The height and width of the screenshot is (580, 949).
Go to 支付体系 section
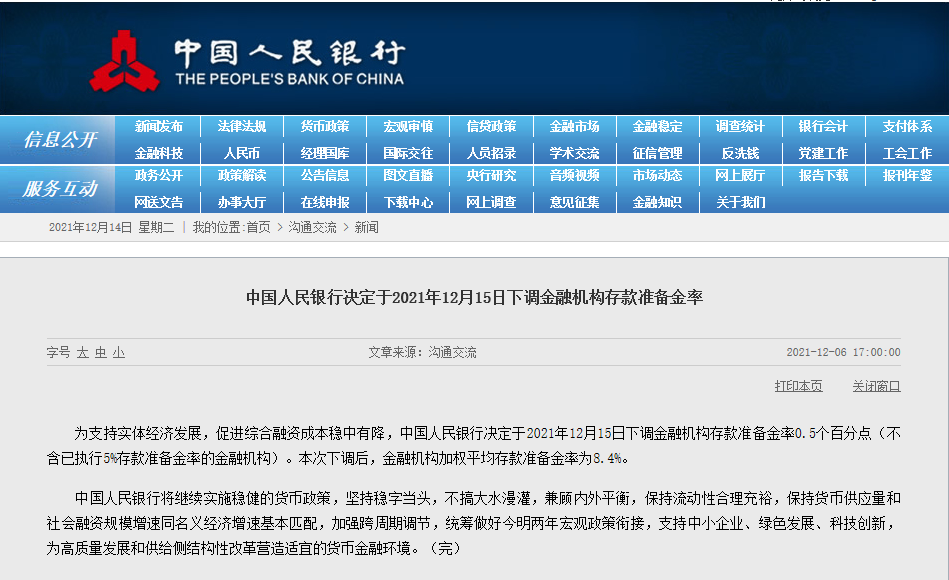(907, 127)
